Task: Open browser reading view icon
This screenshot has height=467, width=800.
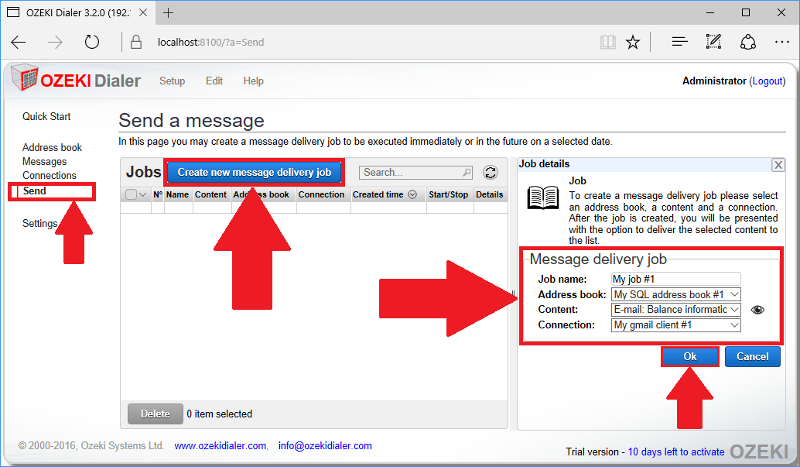Action: coord(608,43)
